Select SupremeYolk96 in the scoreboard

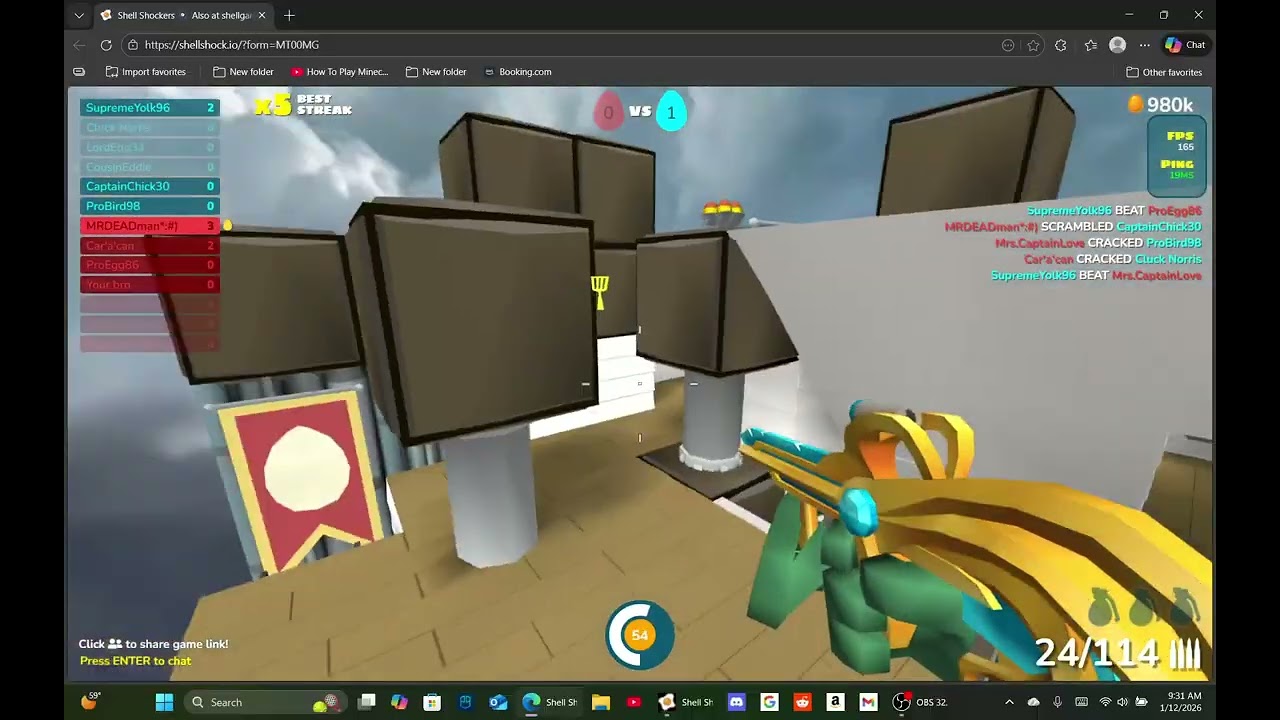click(x=150, y=108)
